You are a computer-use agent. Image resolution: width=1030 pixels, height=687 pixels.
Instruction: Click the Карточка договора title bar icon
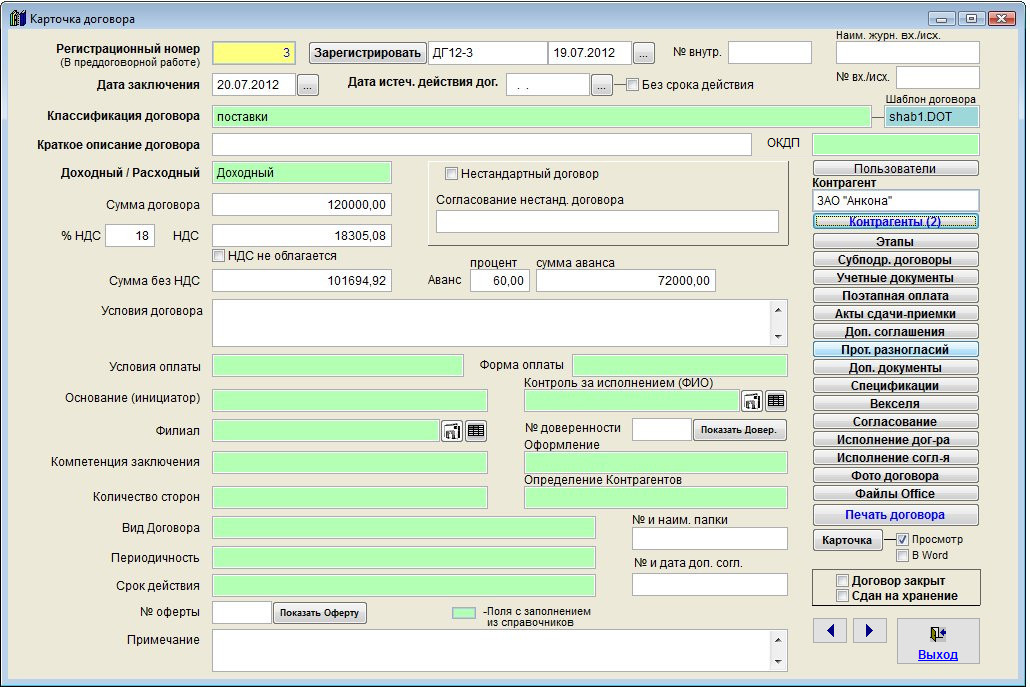pyautogui.click(x=17, y=18)
